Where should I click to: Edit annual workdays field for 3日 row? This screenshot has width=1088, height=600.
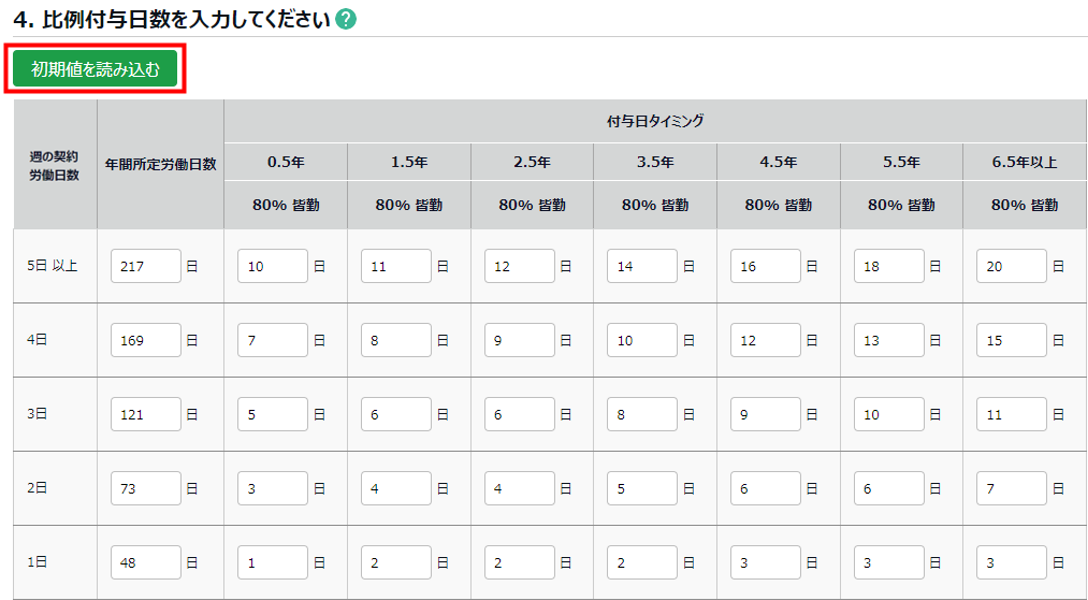[x=146, y=414]
